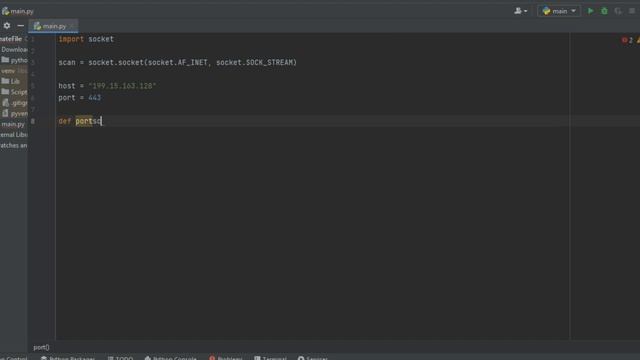Open the Lib folder in project tree
Image resolution: width=640 pixels, height=360 pixels.
(11, 81)
